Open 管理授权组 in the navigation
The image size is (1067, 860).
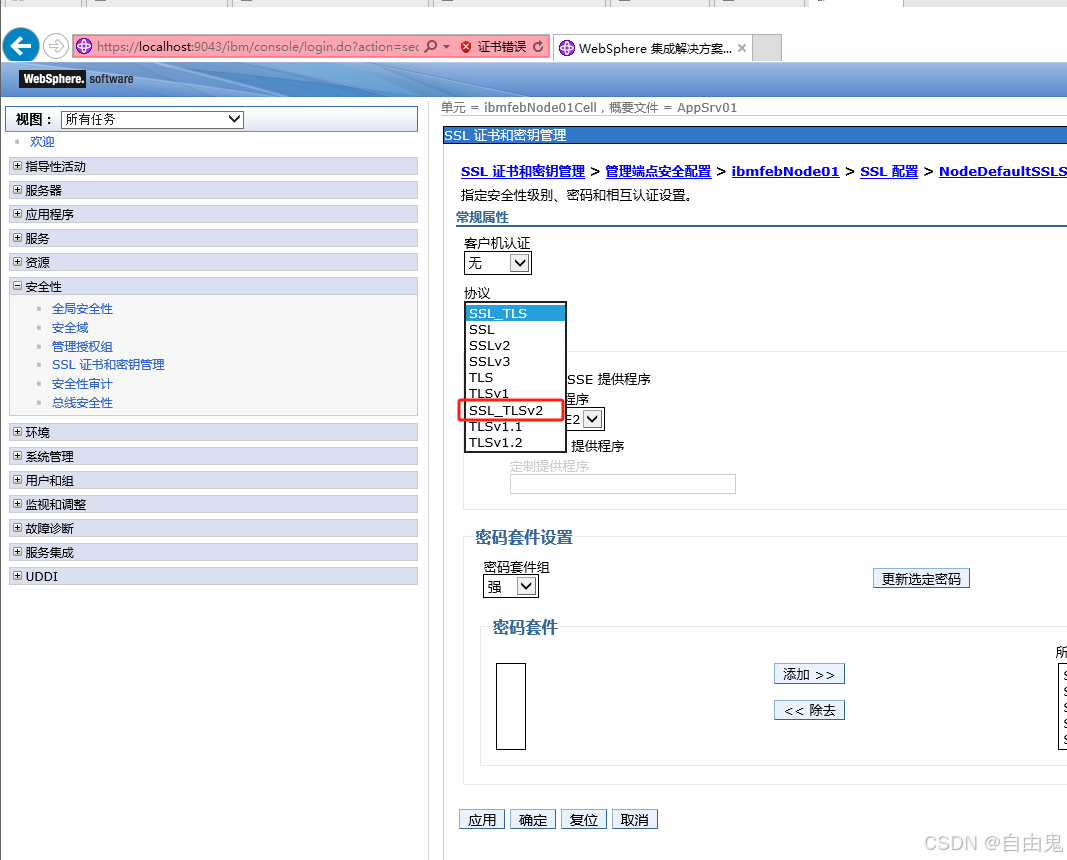pos(82,346)
